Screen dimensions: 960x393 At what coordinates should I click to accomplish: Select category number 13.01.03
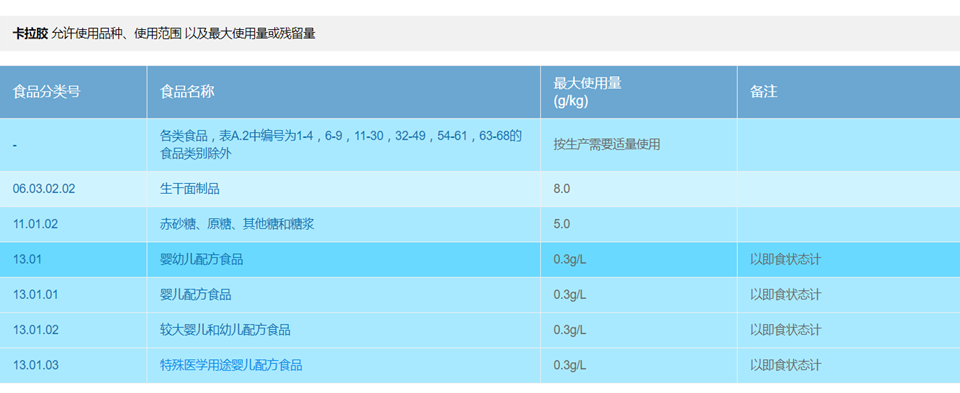coord(36,365)
